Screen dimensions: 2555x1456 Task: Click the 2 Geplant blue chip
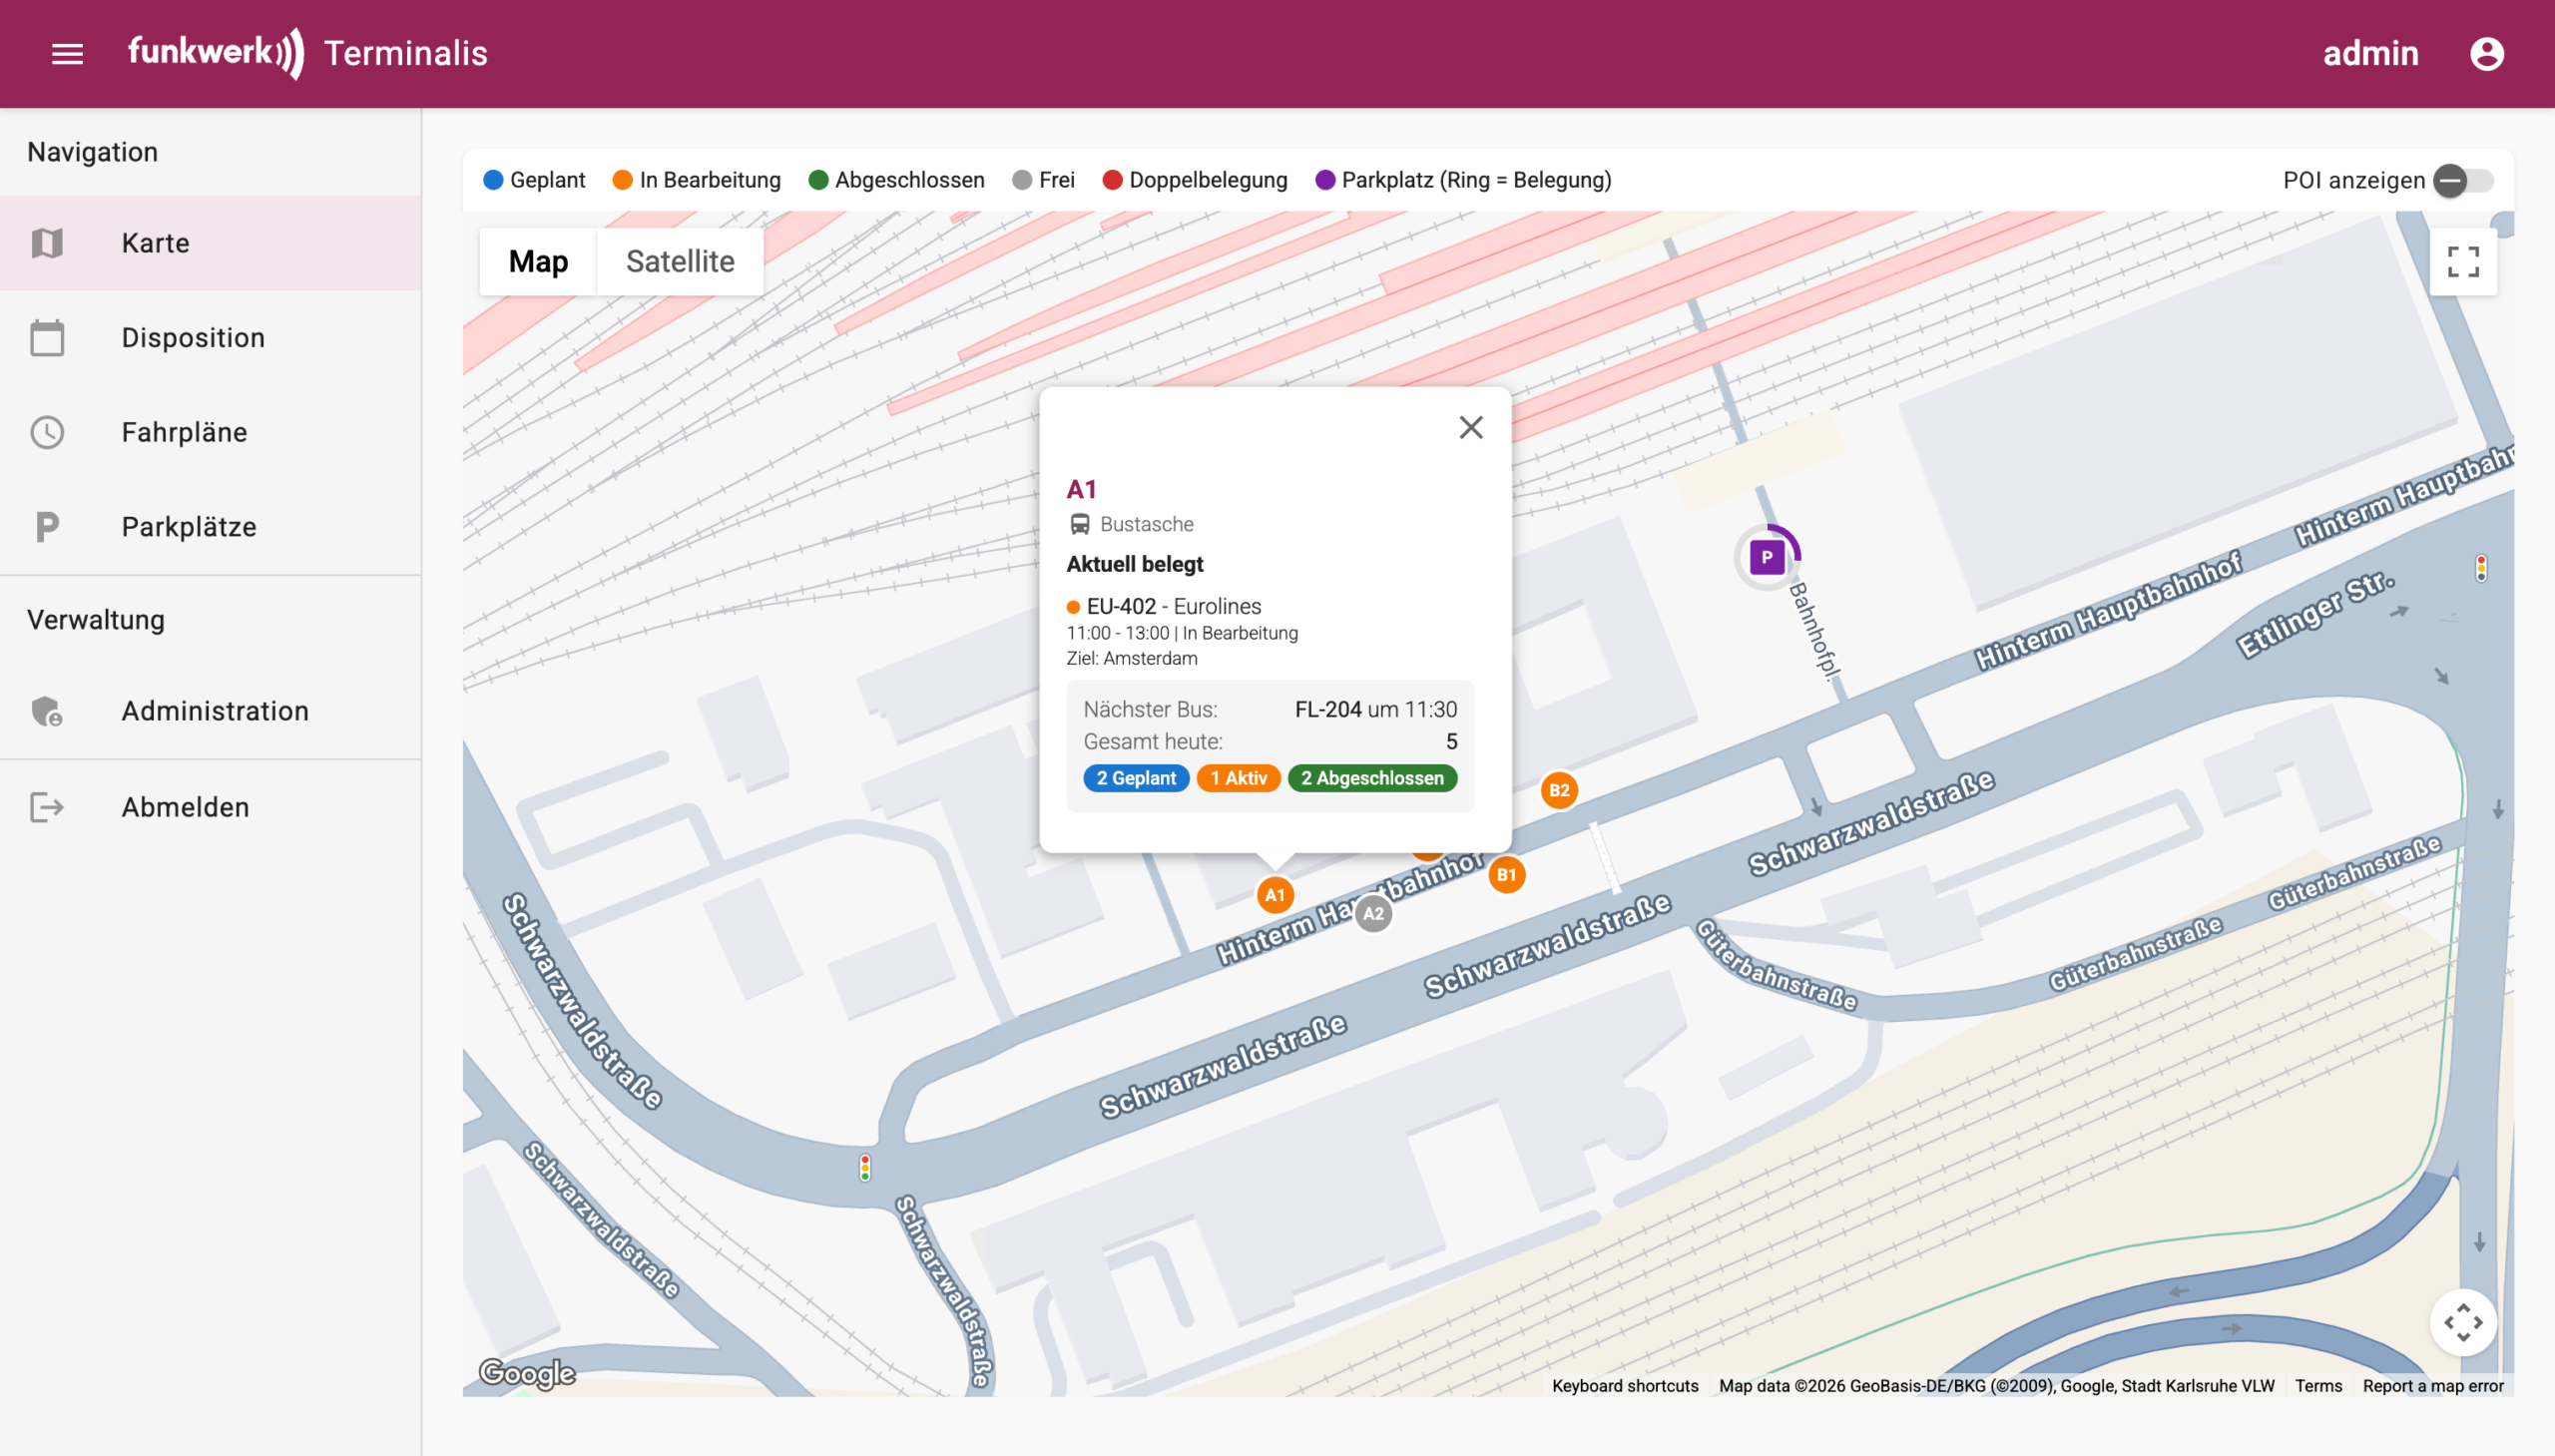(x=1135, y=778)
